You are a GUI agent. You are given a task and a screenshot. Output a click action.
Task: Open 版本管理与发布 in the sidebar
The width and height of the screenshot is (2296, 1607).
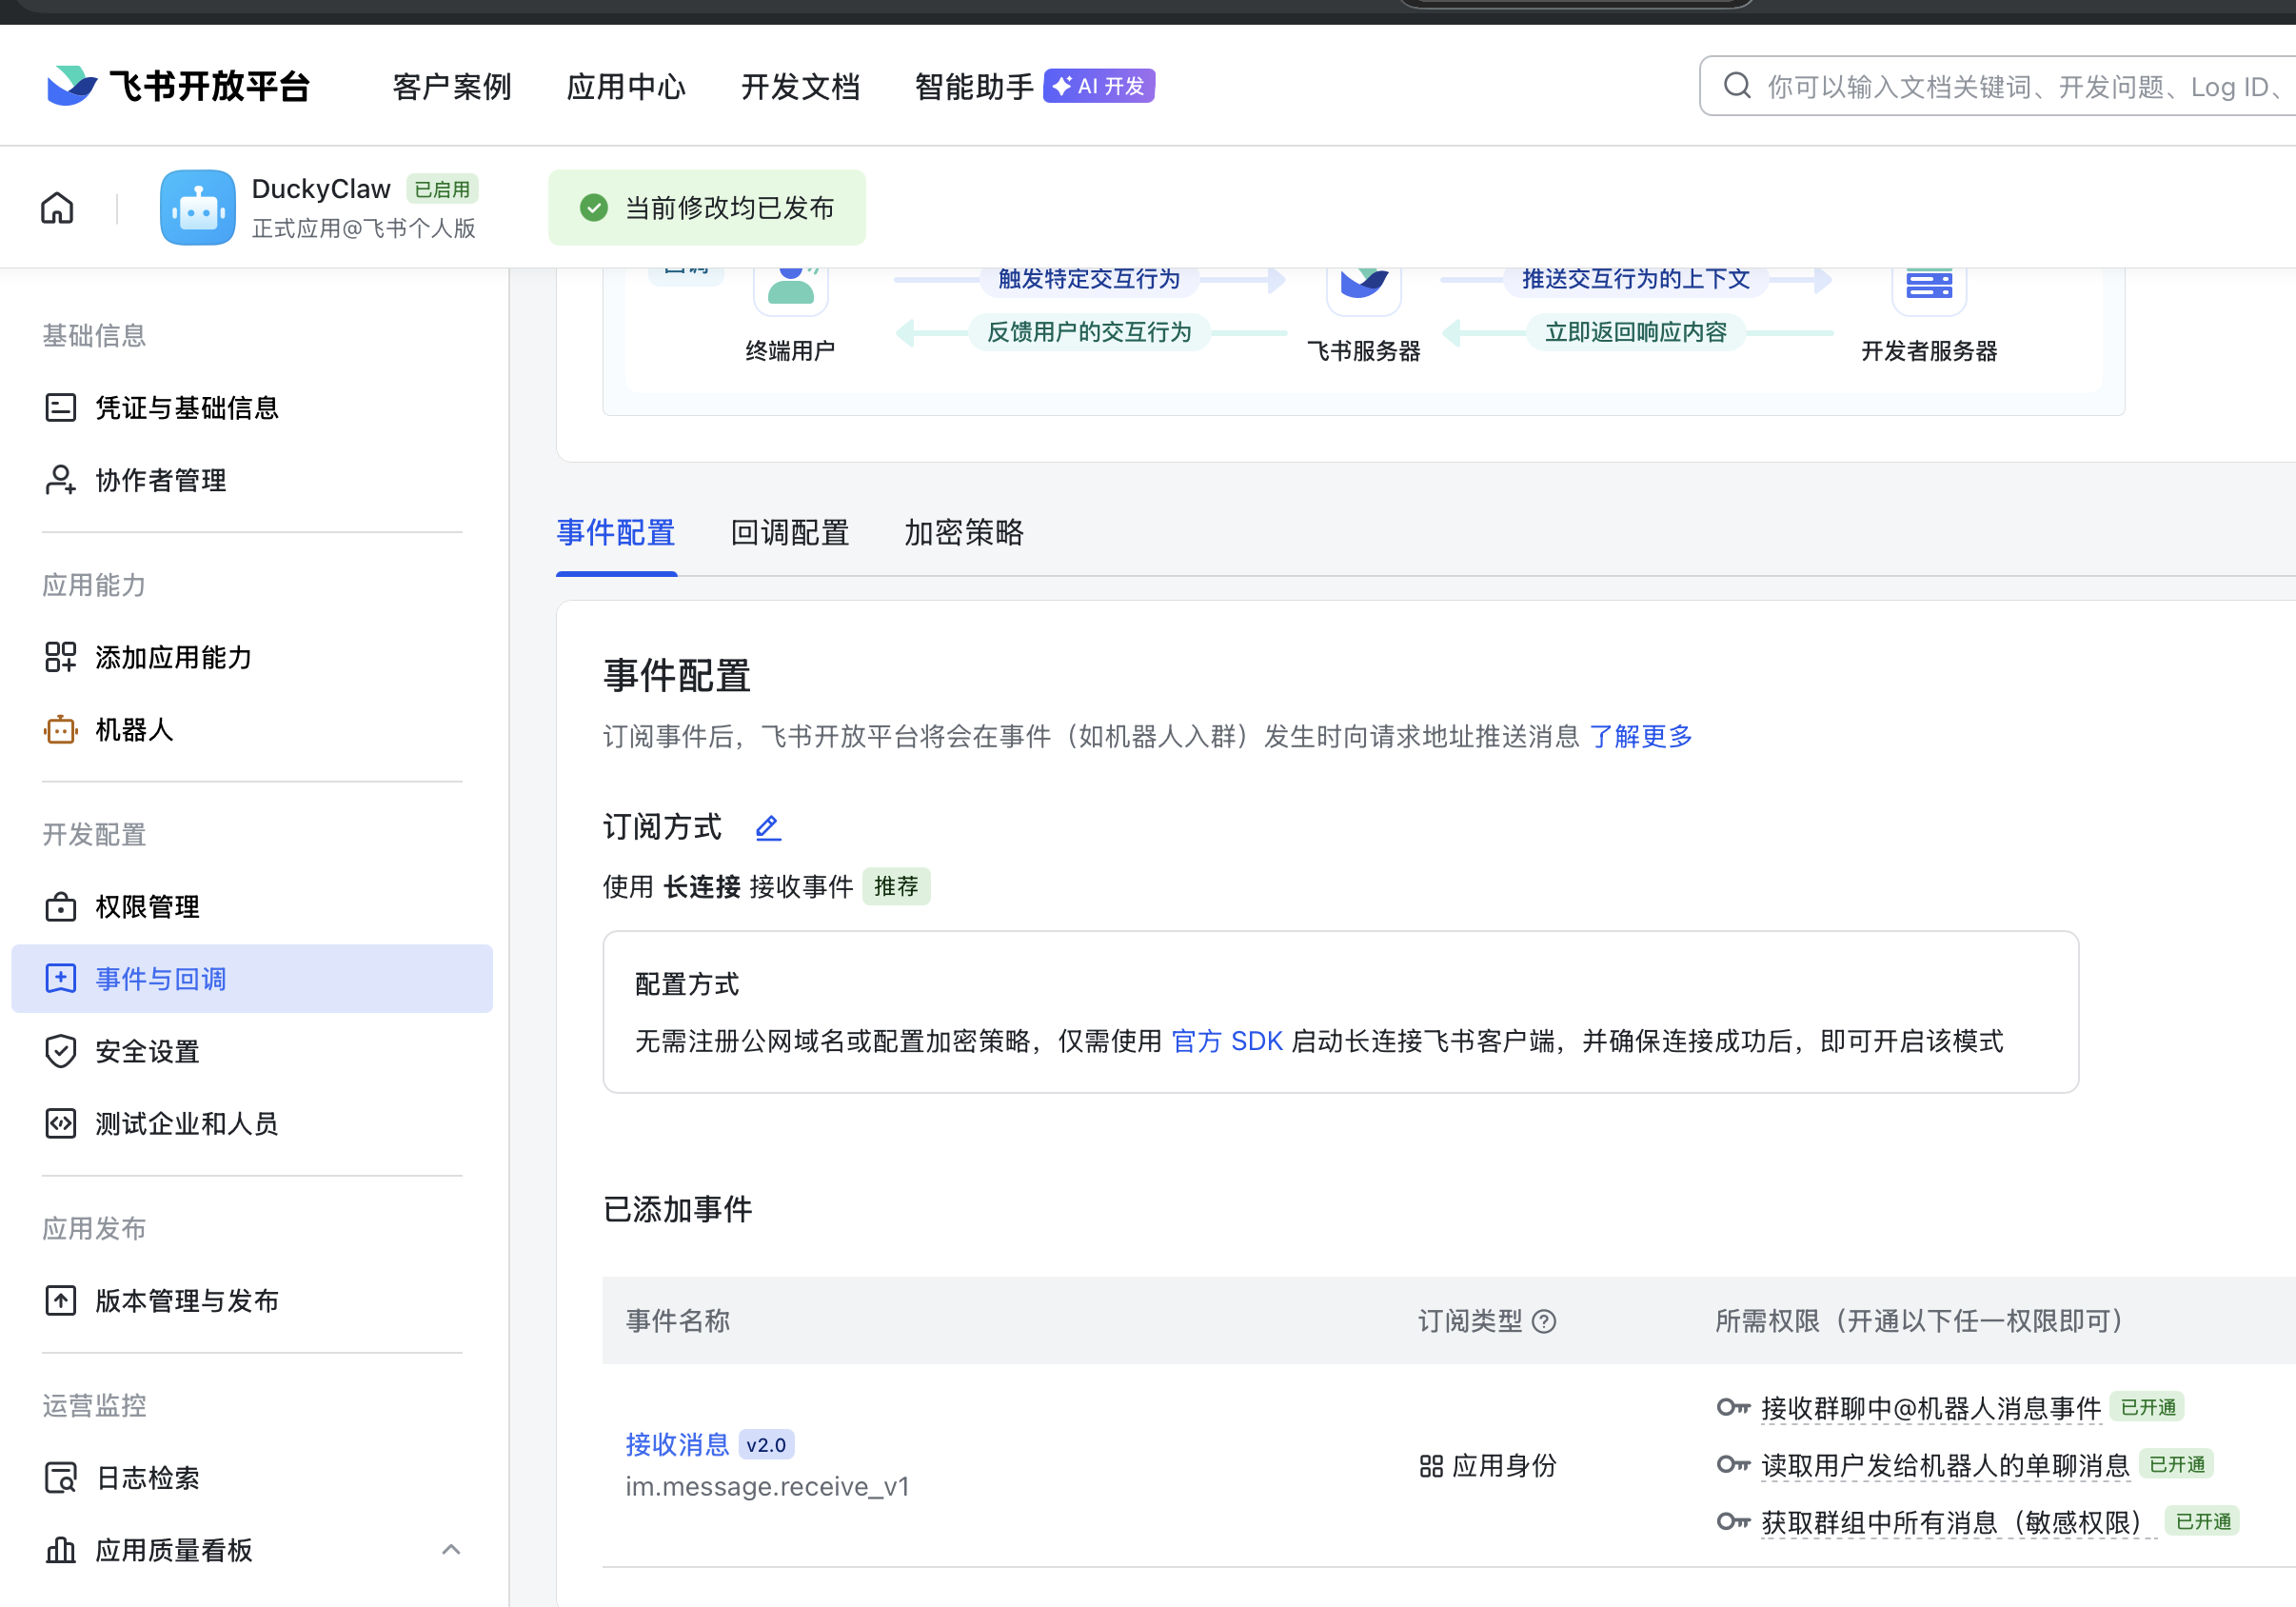pyautogui.click(x=186, y=1300)
